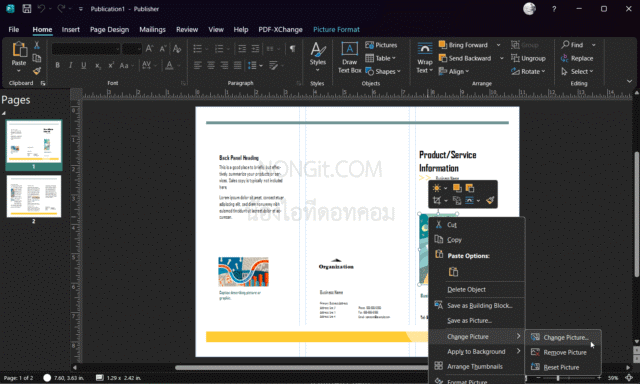
Task: Click Replace in Editing group
Action: pos(577,58)
